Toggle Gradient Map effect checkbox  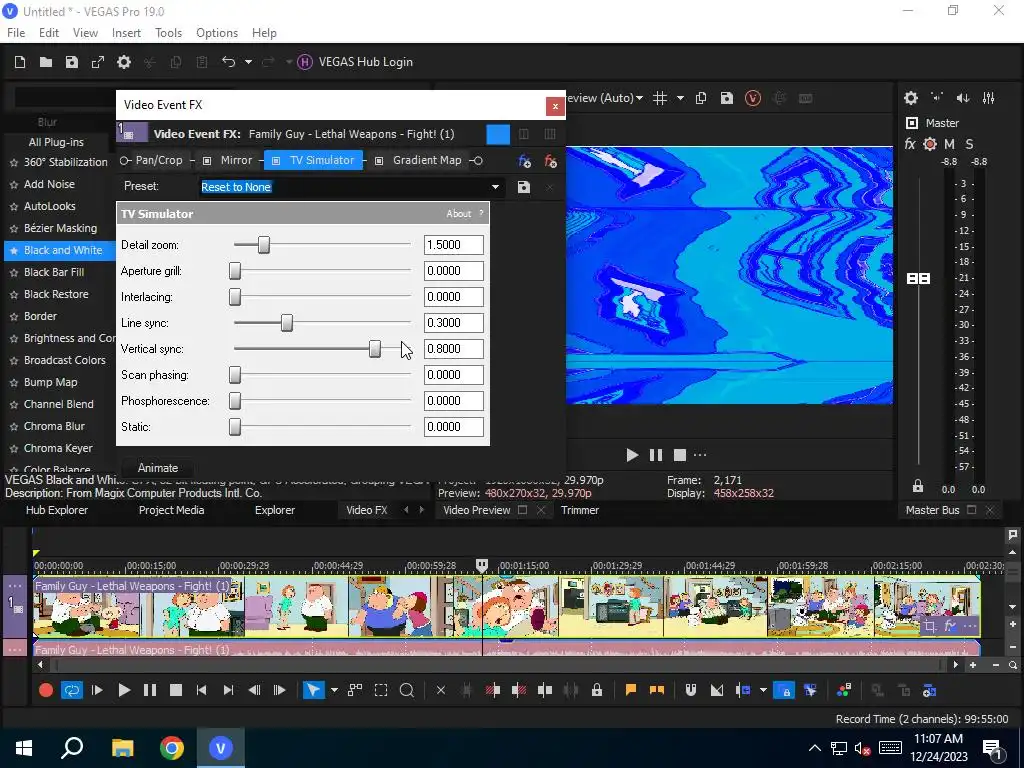tap(379, 161)
